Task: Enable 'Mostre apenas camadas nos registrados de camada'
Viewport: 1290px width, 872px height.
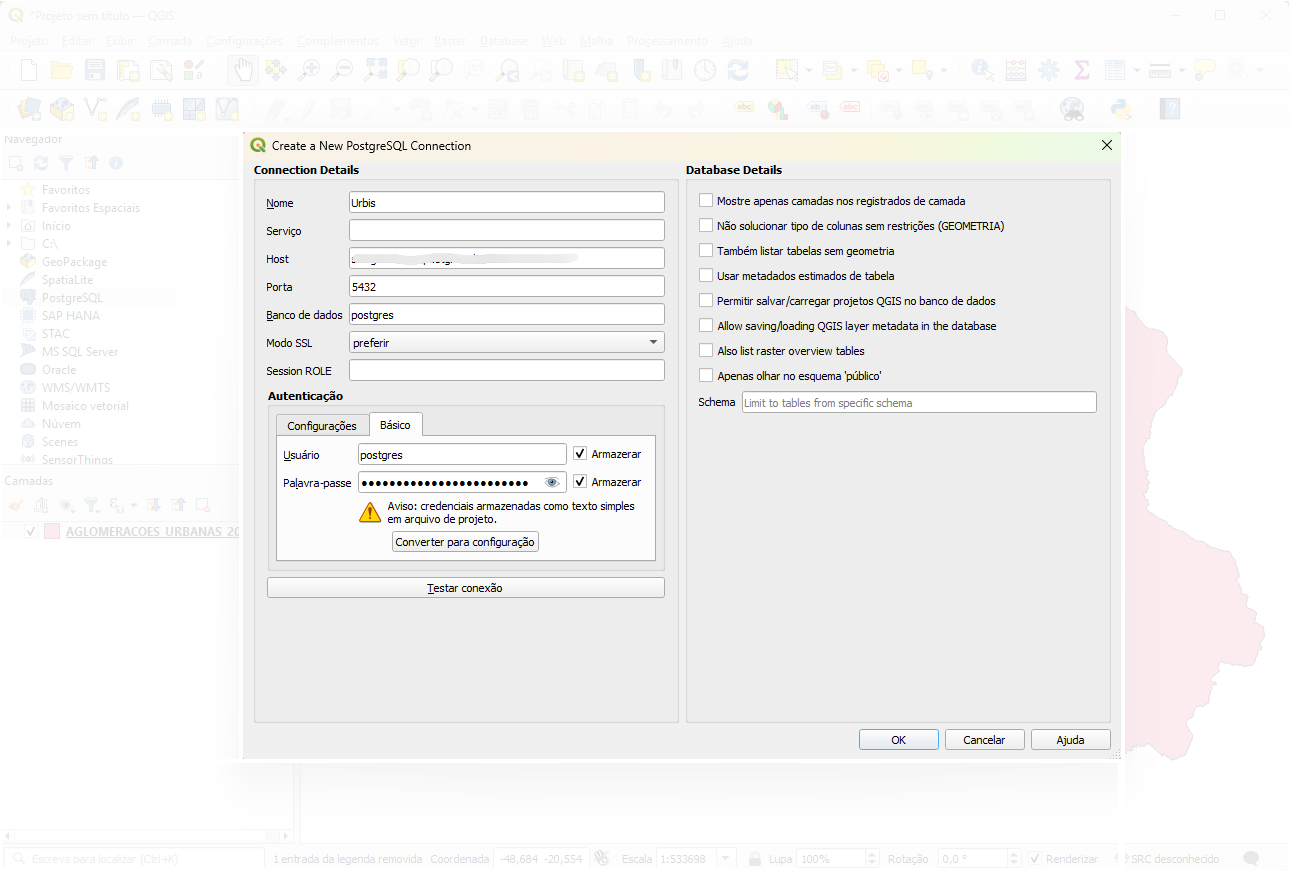Action: coord(707,201)
